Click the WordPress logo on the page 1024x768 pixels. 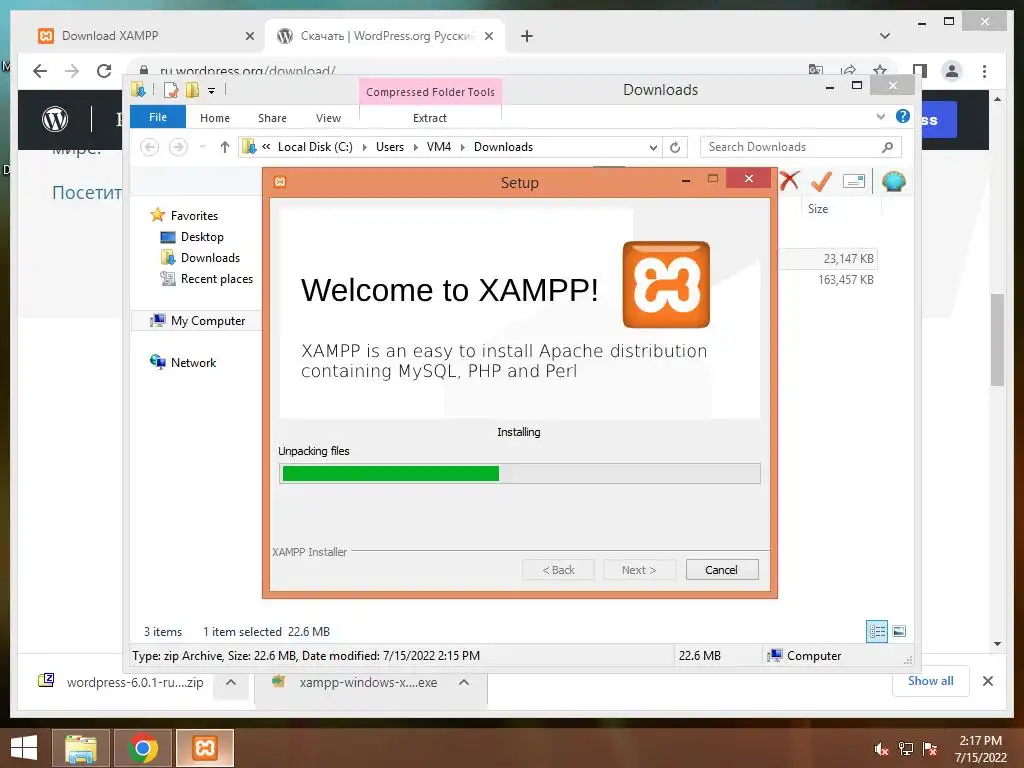[x=55, y=119]
